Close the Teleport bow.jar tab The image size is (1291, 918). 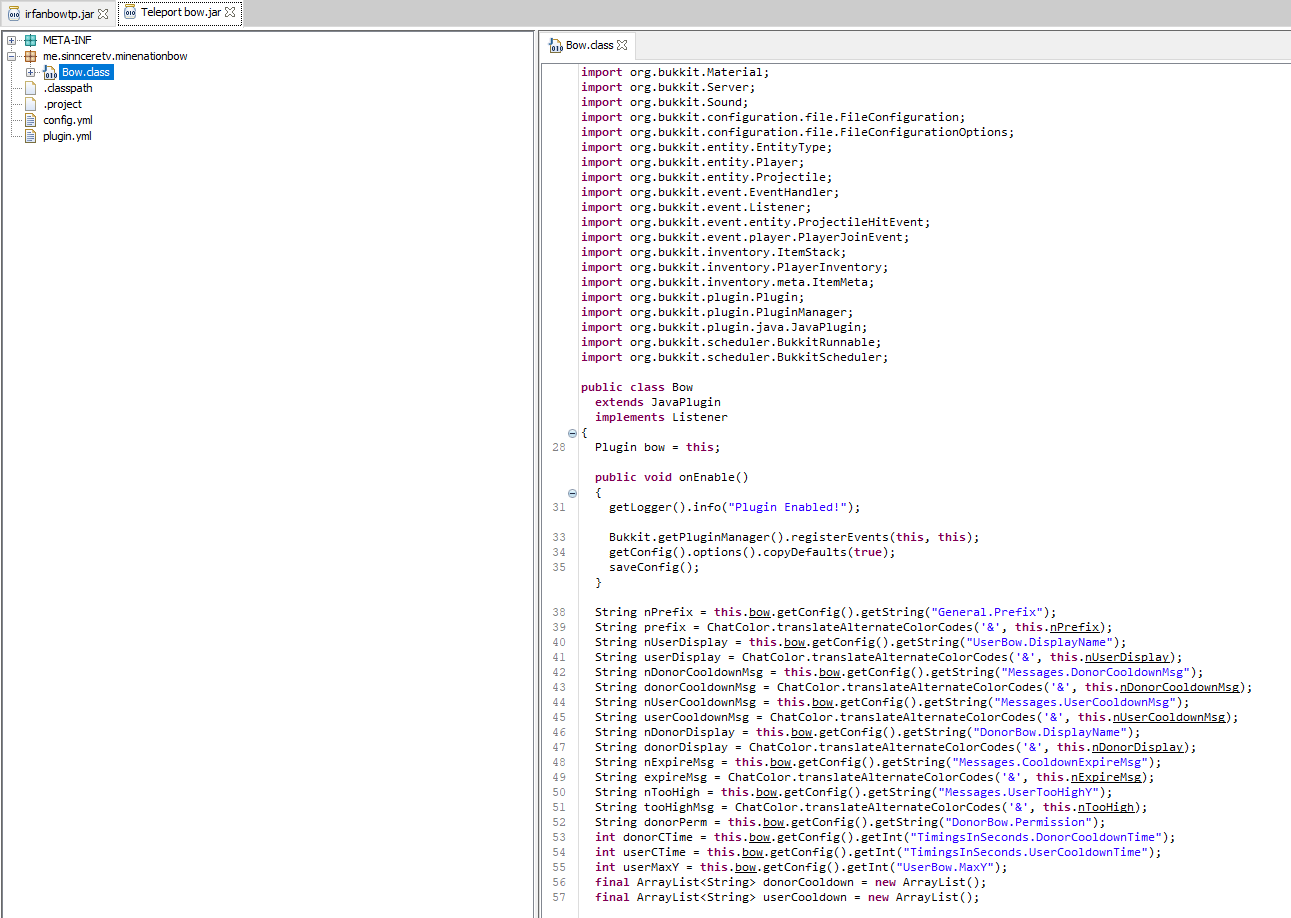click(230, 12)
